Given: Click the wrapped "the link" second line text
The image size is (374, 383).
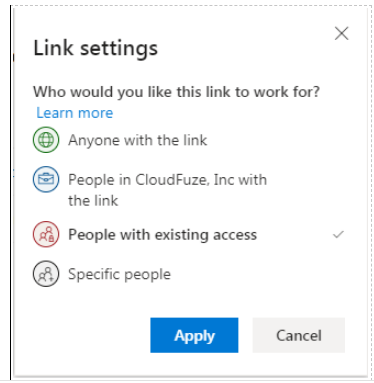Looking at the screenshot, I should 93,201.
